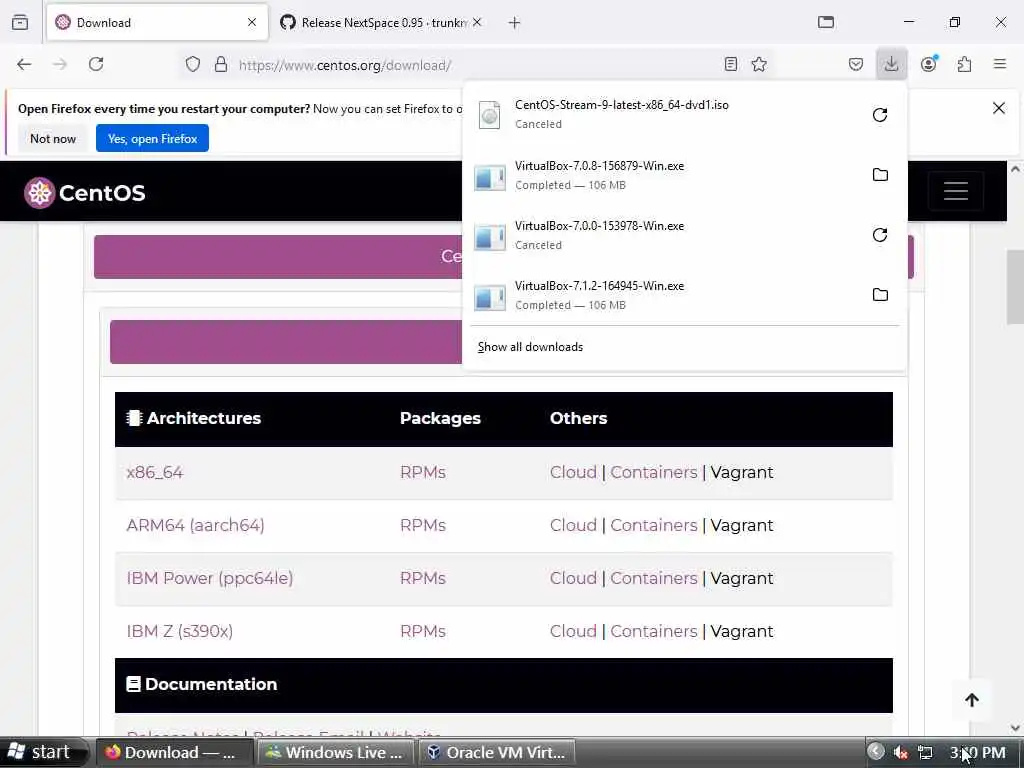Switch to Windows Live taskbar item
Screen dimensions: 1024x768
point(336,752)
